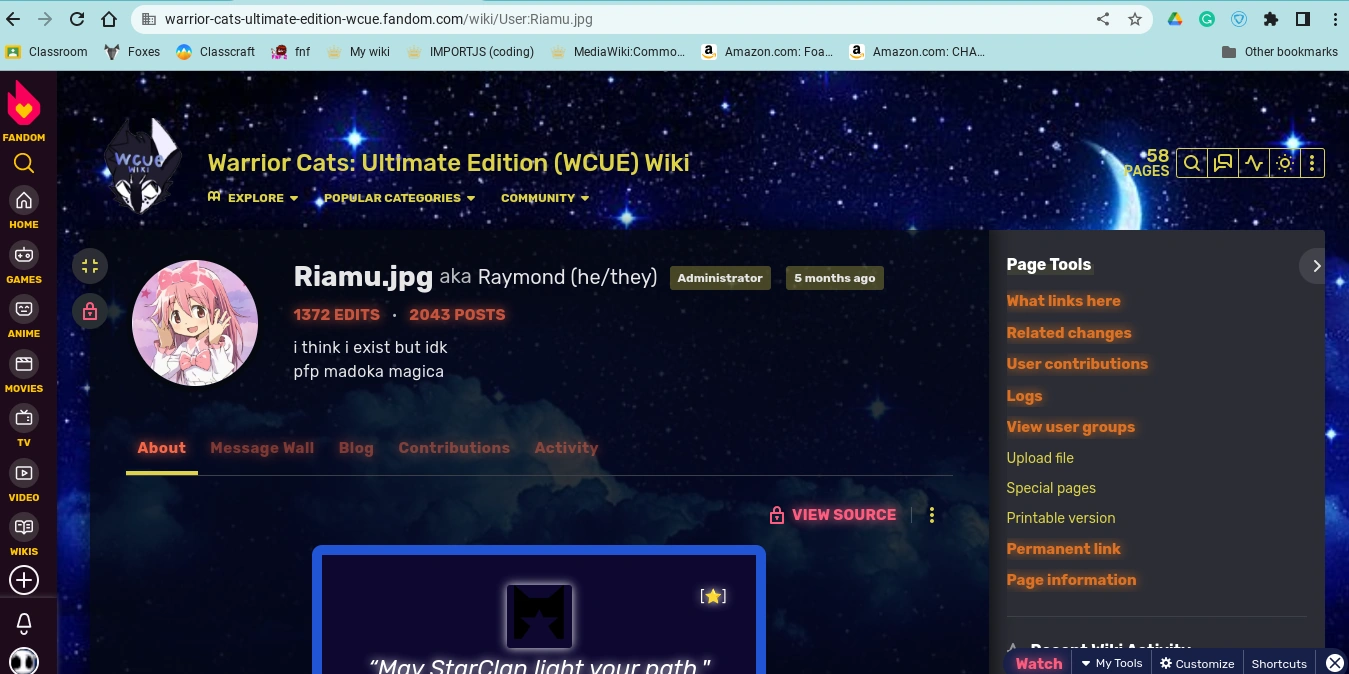1349x674 pixels.
Task: Open notifications via the bell icon
Action: pyautogui.click(x=24, y=622)
